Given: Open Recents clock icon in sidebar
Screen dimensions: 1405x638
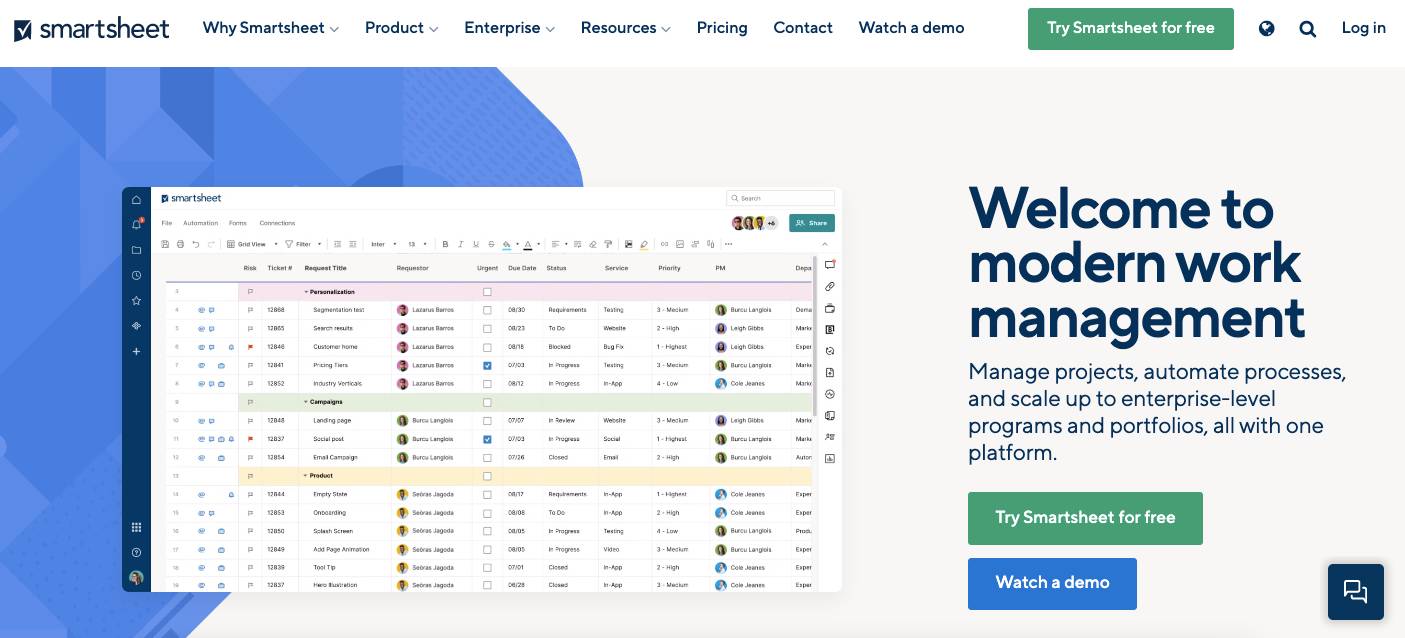Looking at the screenshot, I should tap(137, 275).
